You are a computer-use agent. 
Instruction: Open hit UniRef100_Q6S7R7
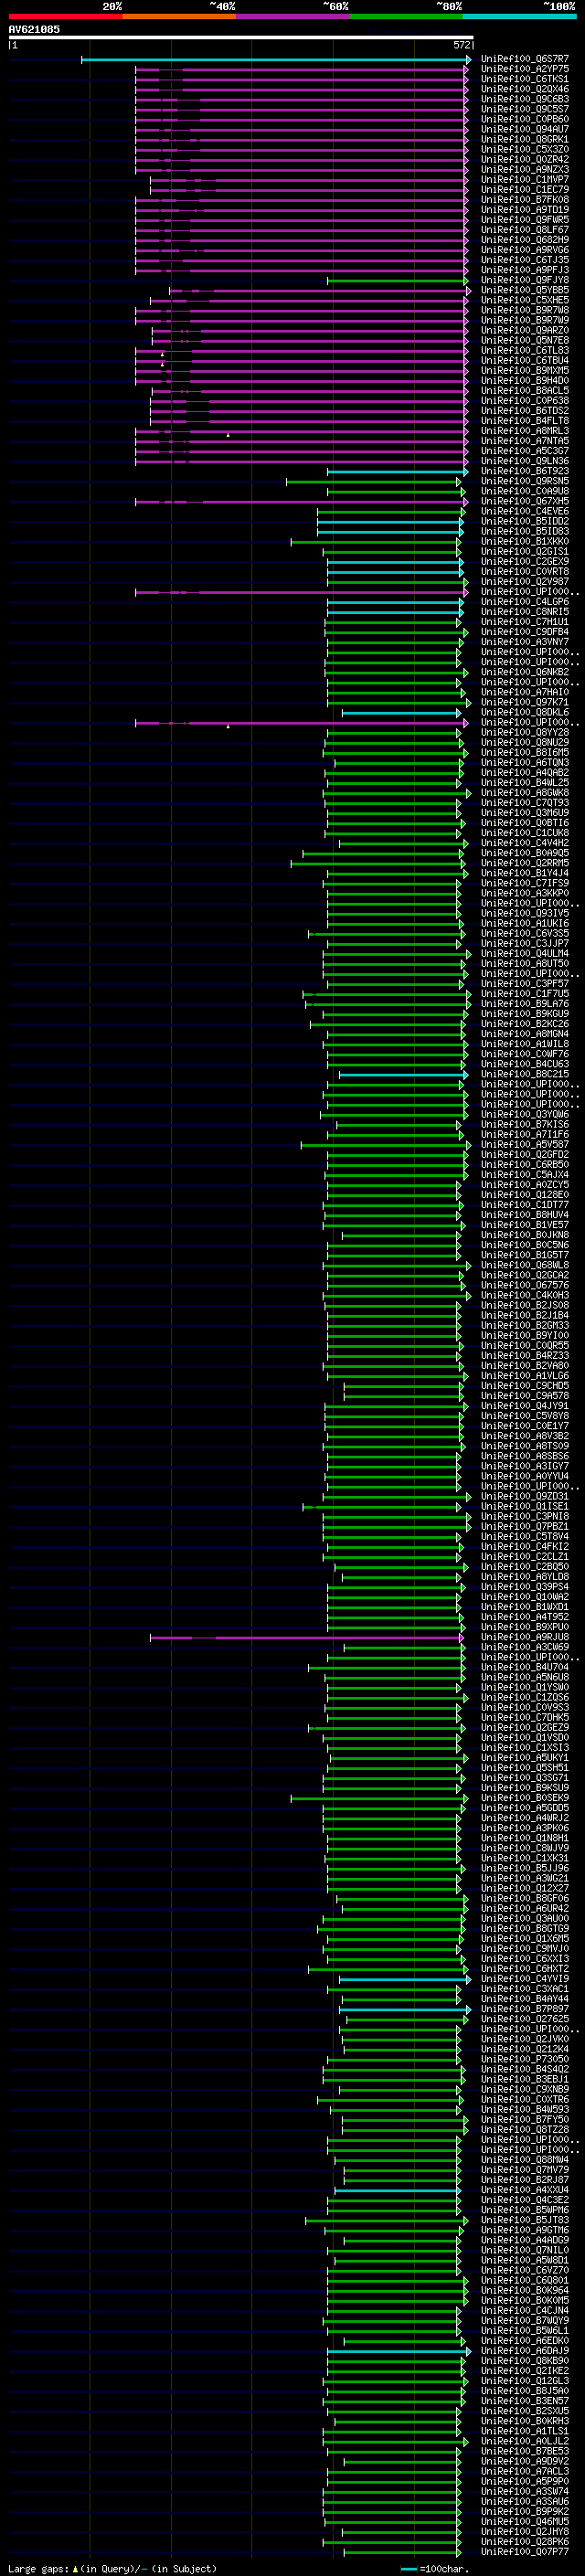tap(525, 59)
